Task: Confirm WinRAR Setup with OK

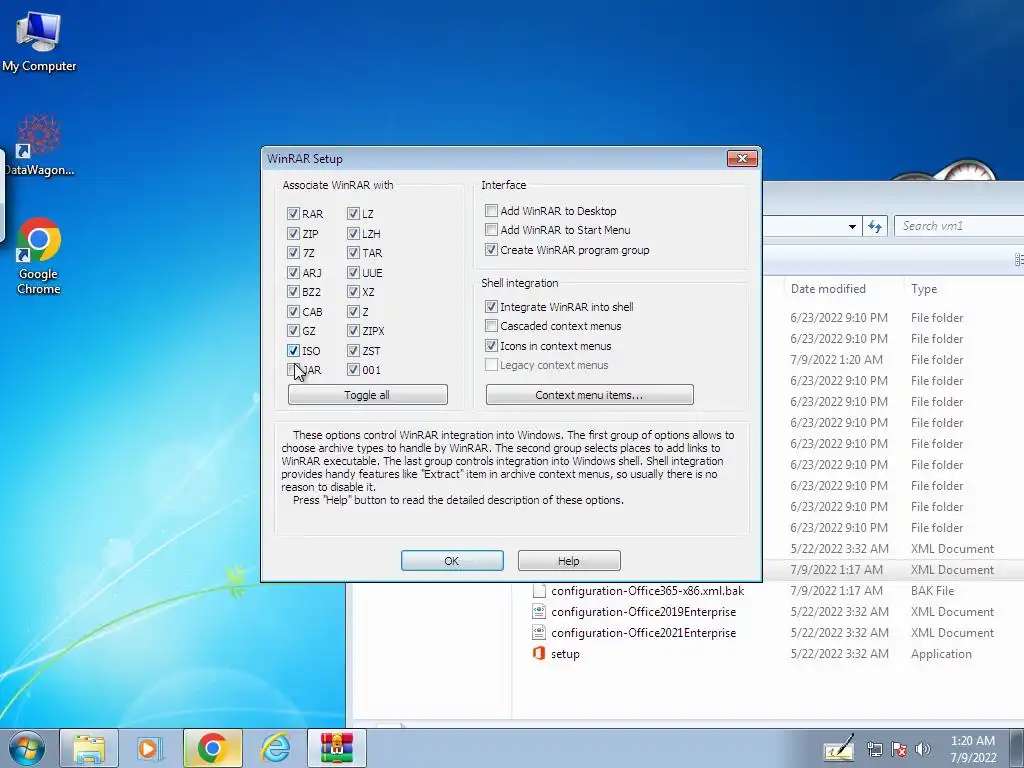Action: pyautogui.click(x=452, y=560)
